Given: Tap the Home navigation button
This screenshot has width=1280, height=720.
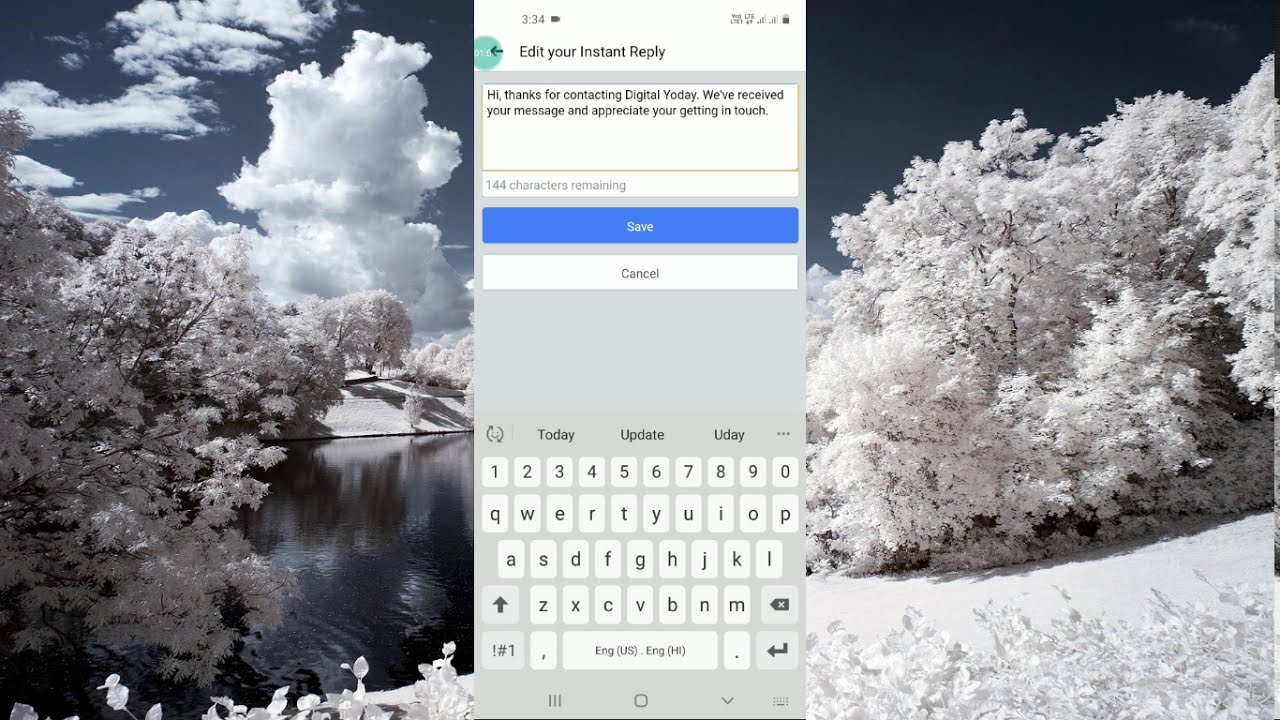Looking at the screenshot, I should click(641, 701).
